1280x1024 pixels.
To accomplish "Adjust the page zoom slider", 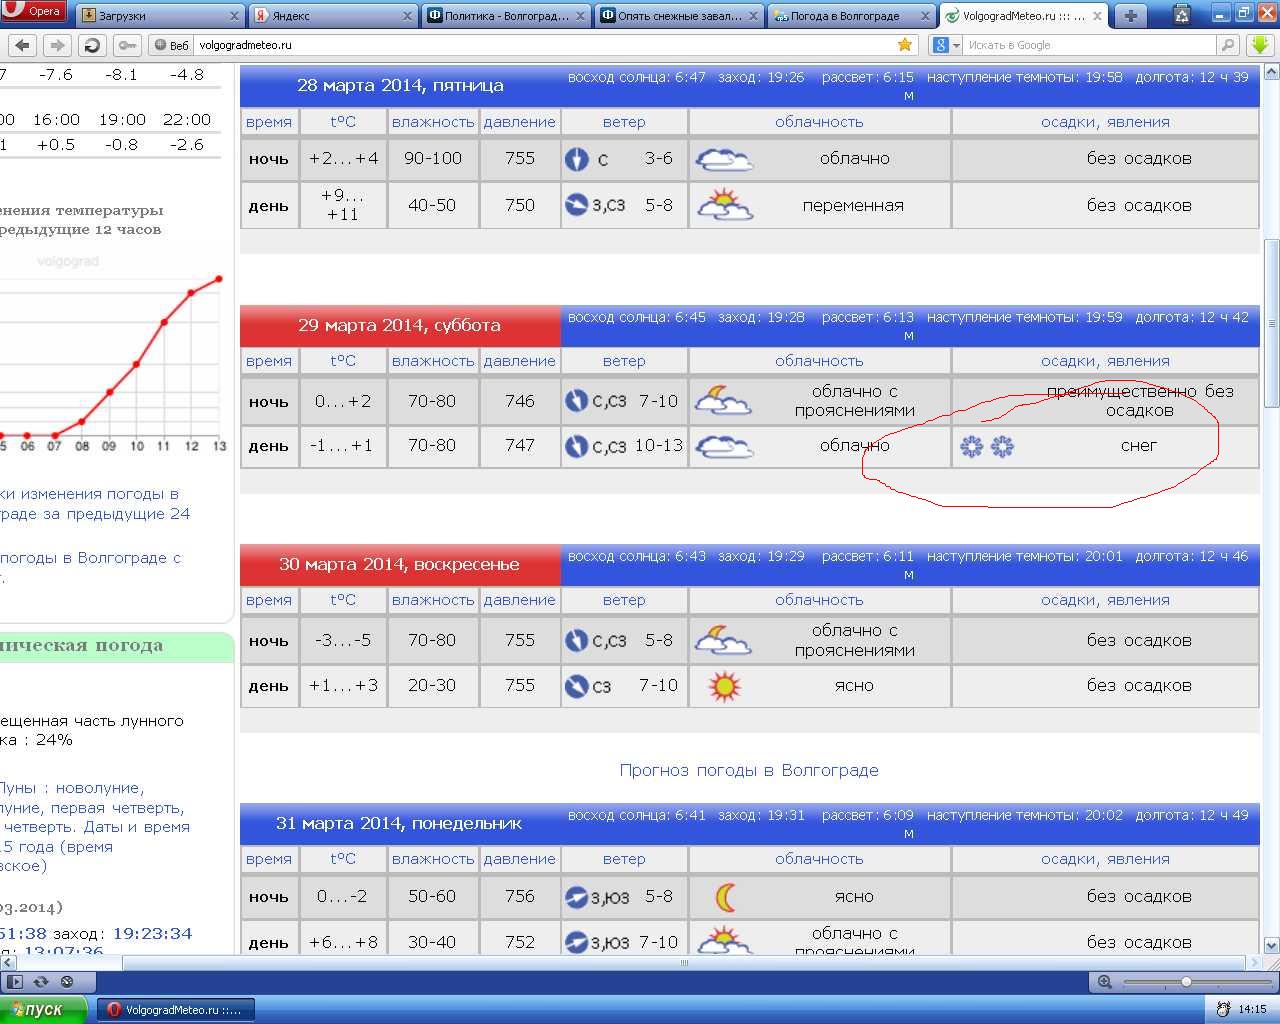I will [1187, 982].
